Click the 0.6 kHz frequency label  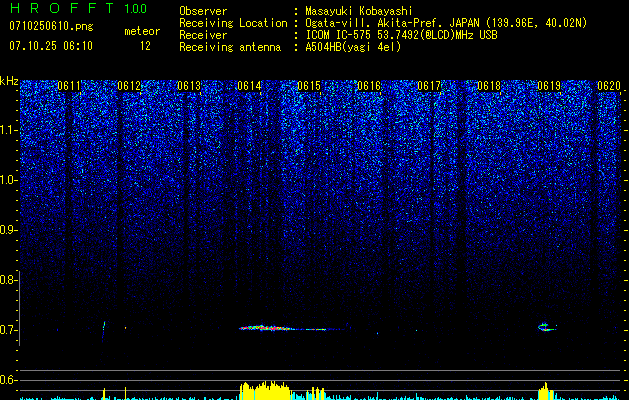coord(9,380)
